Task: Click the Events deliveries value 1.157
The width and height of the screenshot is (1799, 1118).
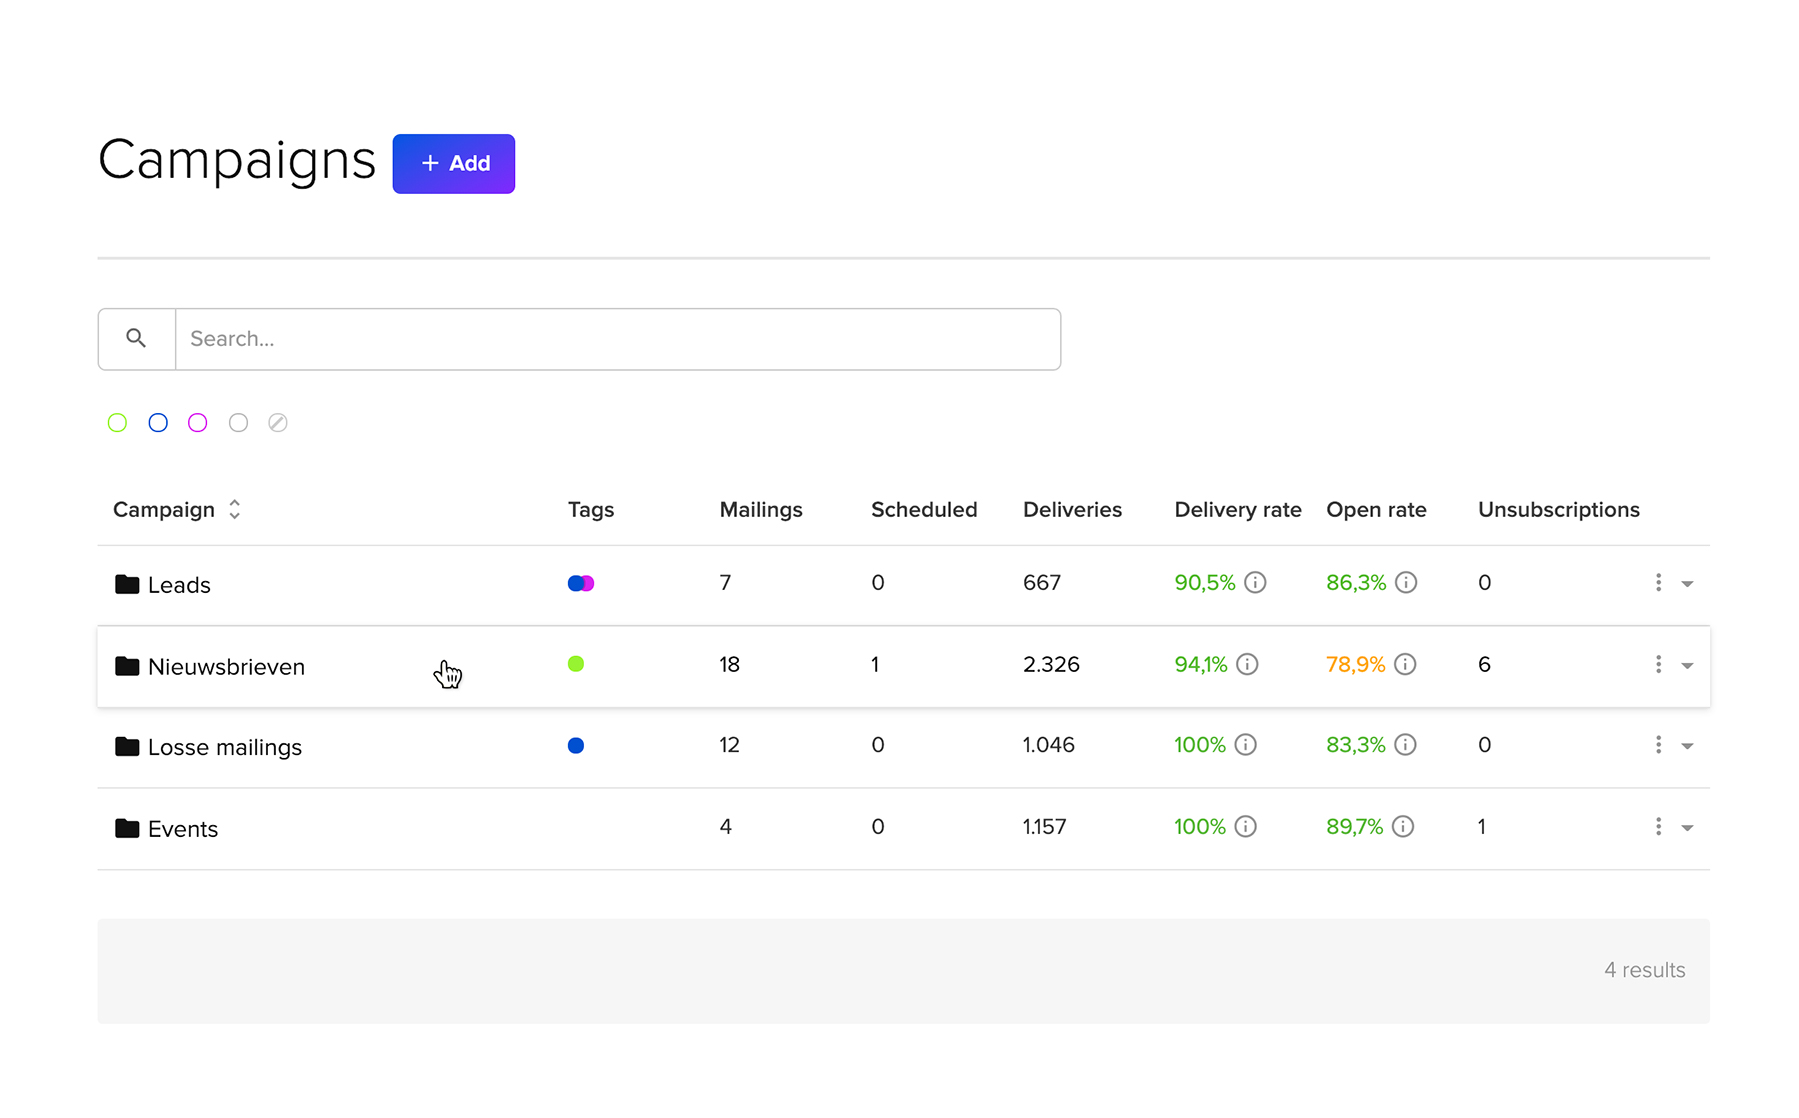Action: click(1044, 828)
